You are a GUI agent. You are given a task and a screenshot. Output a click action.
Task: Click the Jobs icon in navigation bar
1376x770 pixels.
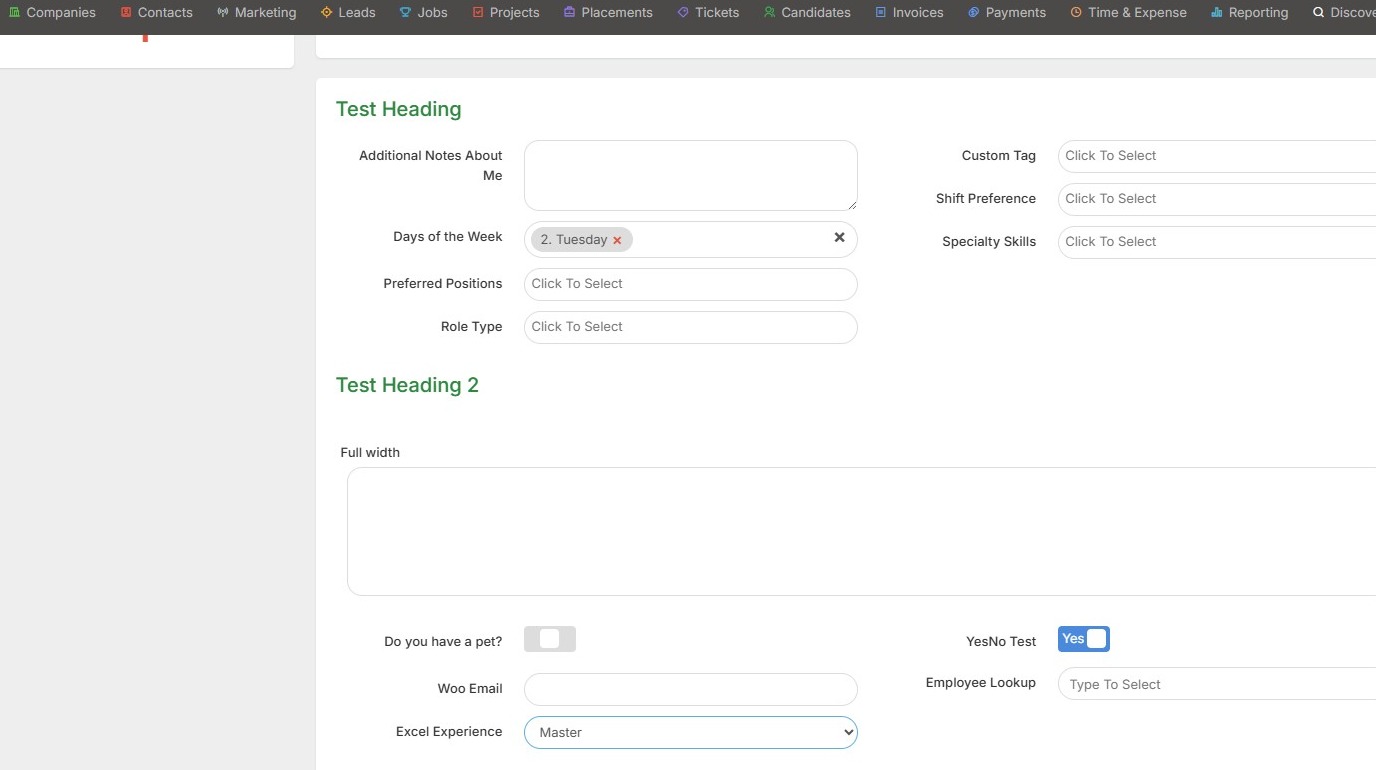tap(405, 13)
